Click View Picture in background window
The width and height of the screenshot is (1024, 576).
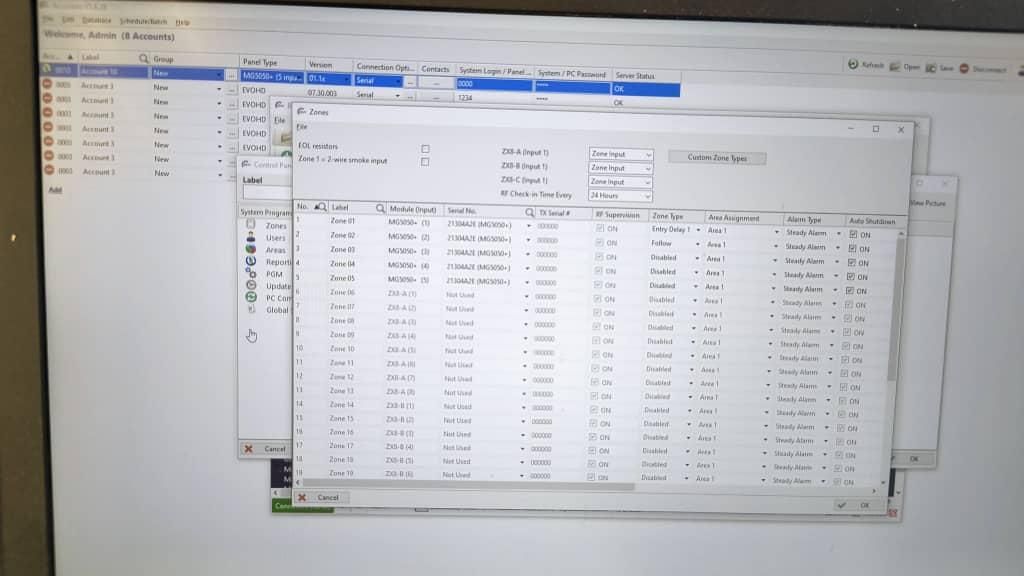[x=928, y=203]
